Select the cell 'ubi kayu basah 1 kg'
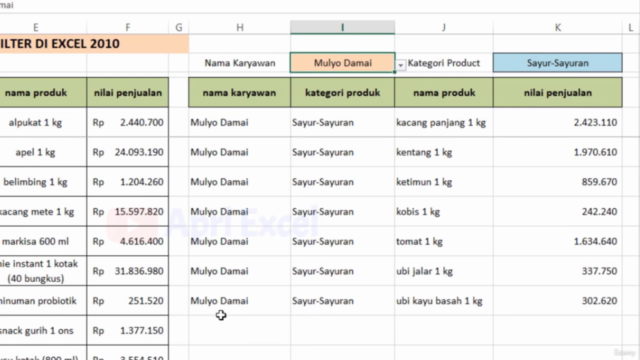The width and height of the screenshot is (640, 360). tap(444, 301)
